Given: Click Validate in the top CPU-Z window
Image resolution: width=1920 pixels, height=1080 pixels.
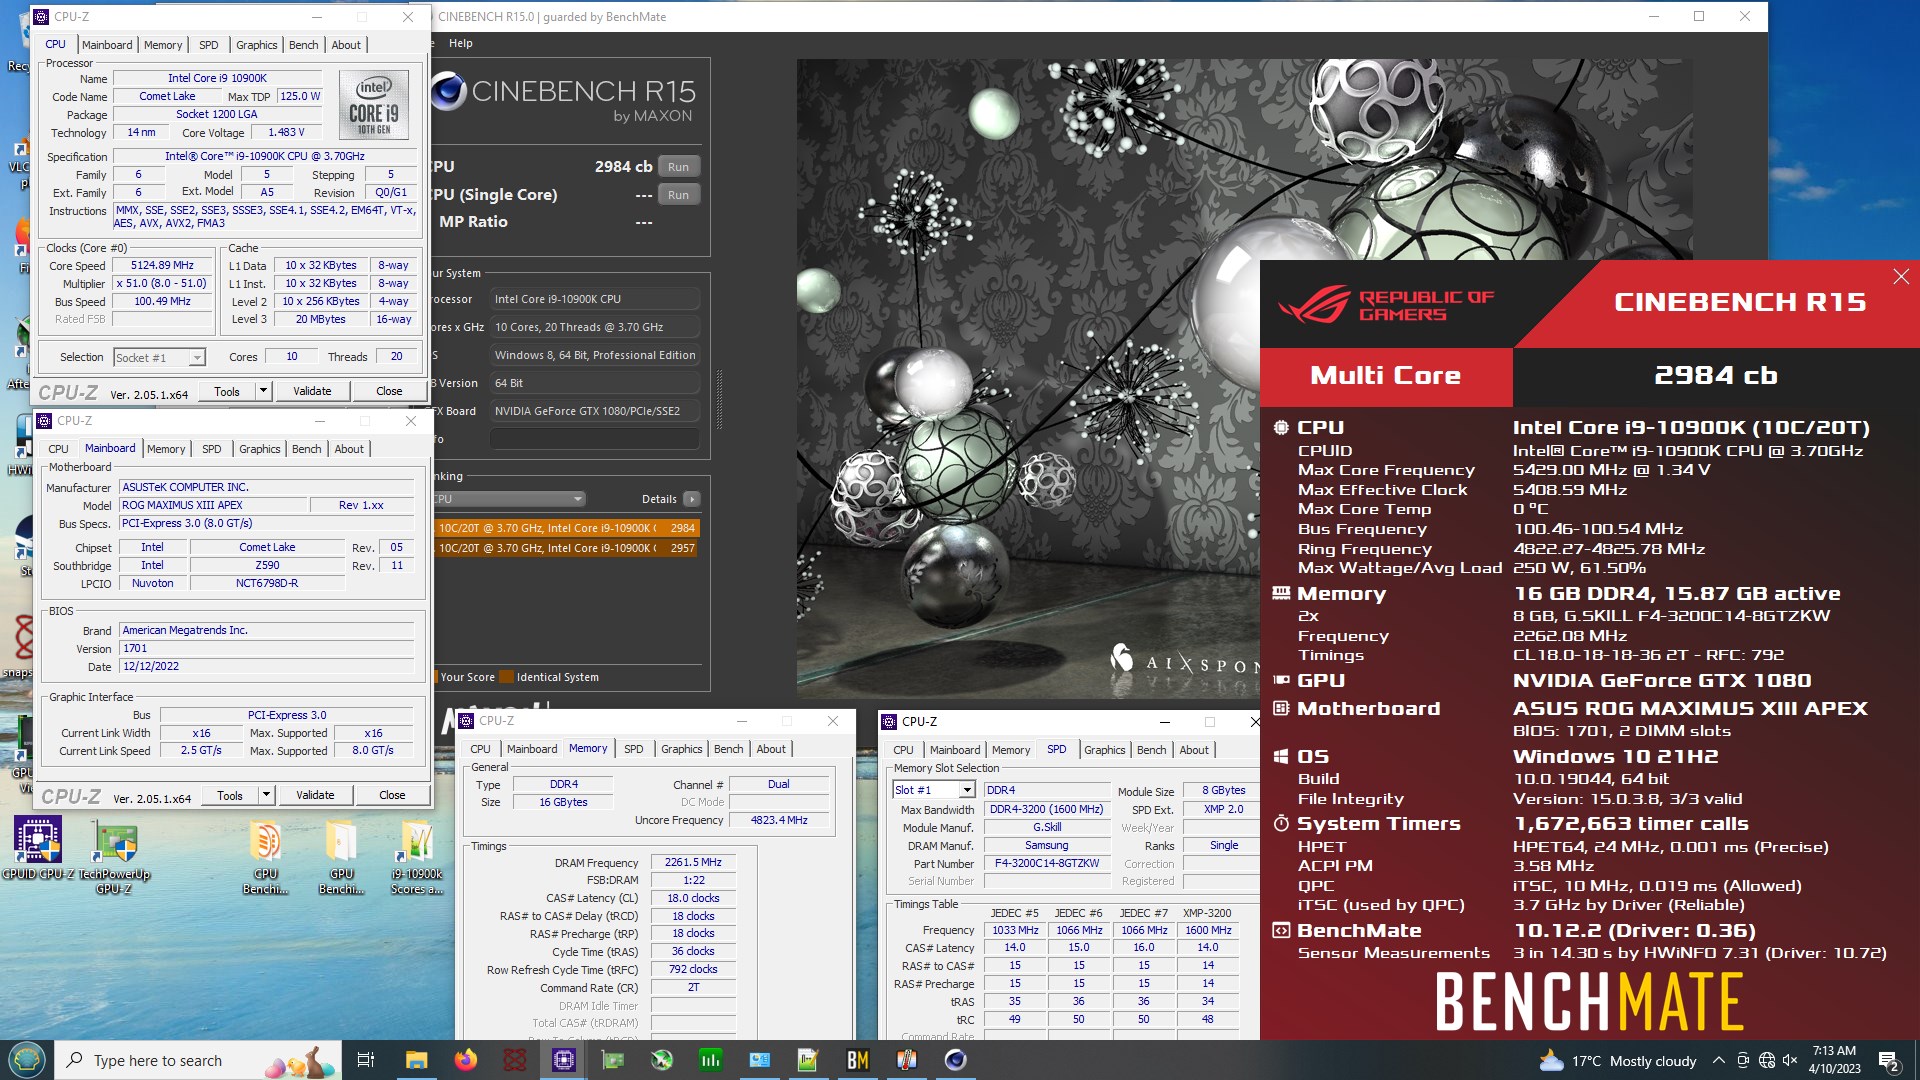Looking at the screenshot, I should (312, 391).
